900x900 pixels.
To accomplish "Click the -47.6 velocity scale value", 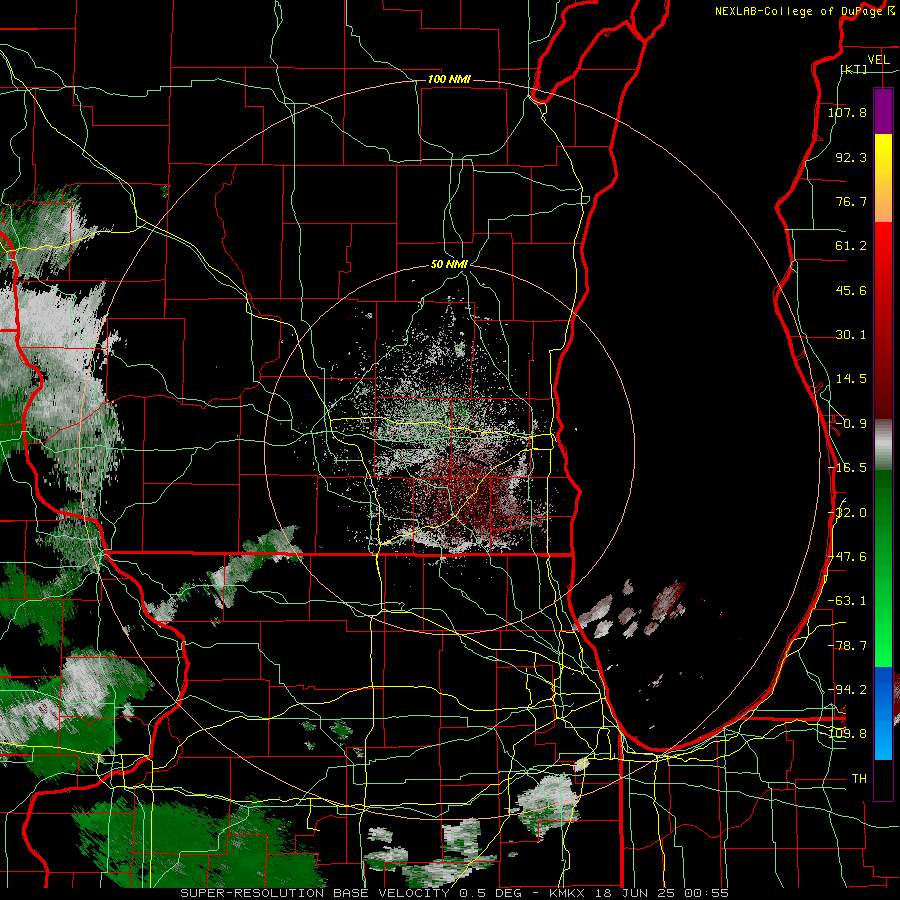I will coord(847,557).
